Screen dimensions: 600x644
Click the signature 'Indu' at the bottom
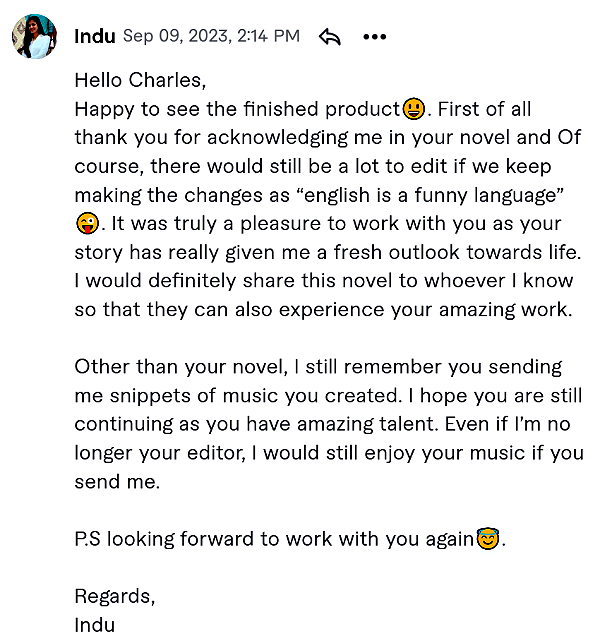pos(95,625)
